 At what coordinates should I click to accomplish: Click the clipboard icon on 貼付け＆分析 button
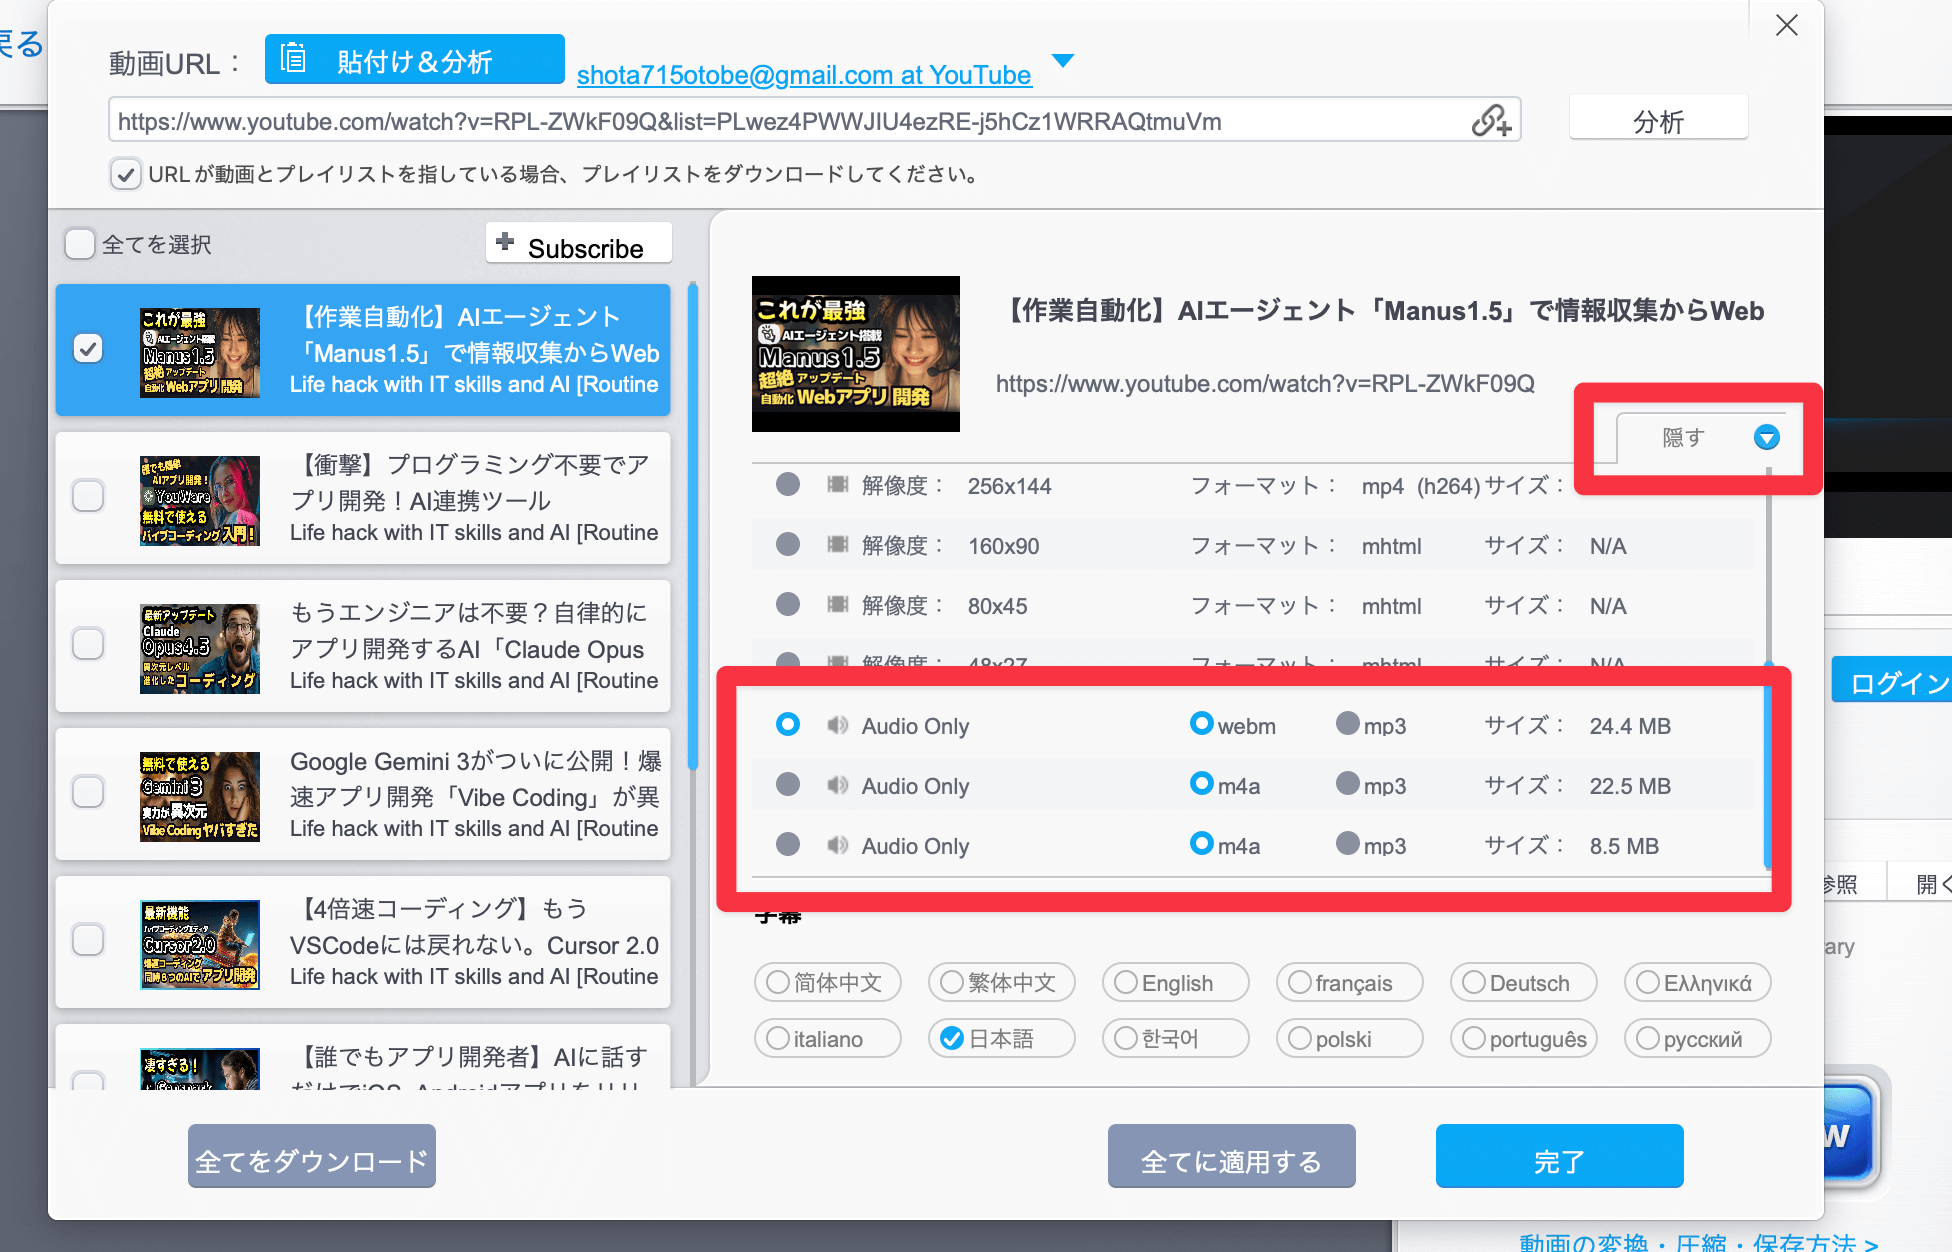click(x=292, y=60)
